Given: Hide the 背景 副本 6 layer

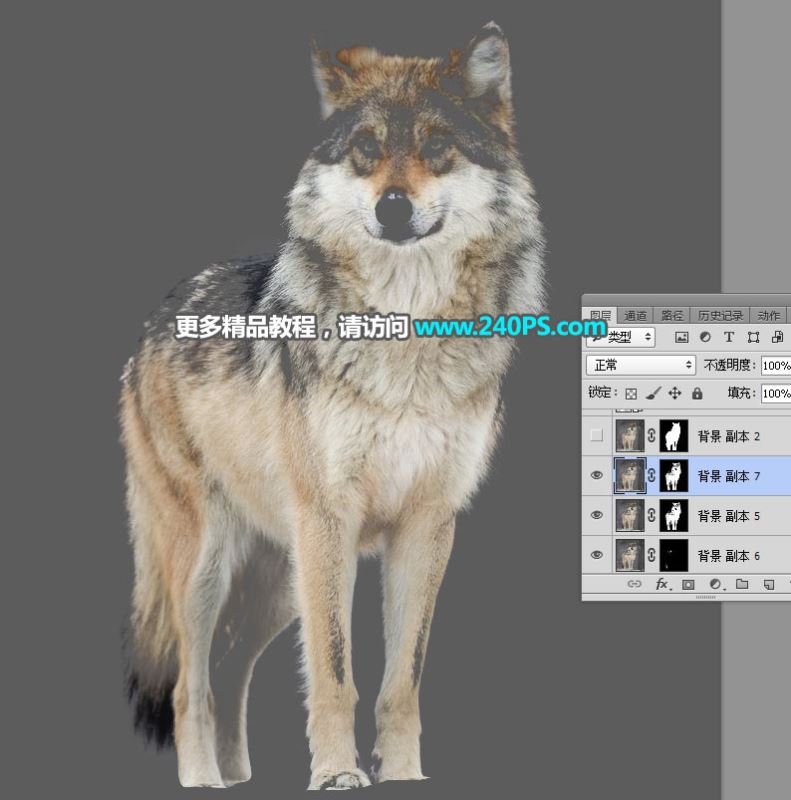Looking at the screenshot, I should pos(597,555).
